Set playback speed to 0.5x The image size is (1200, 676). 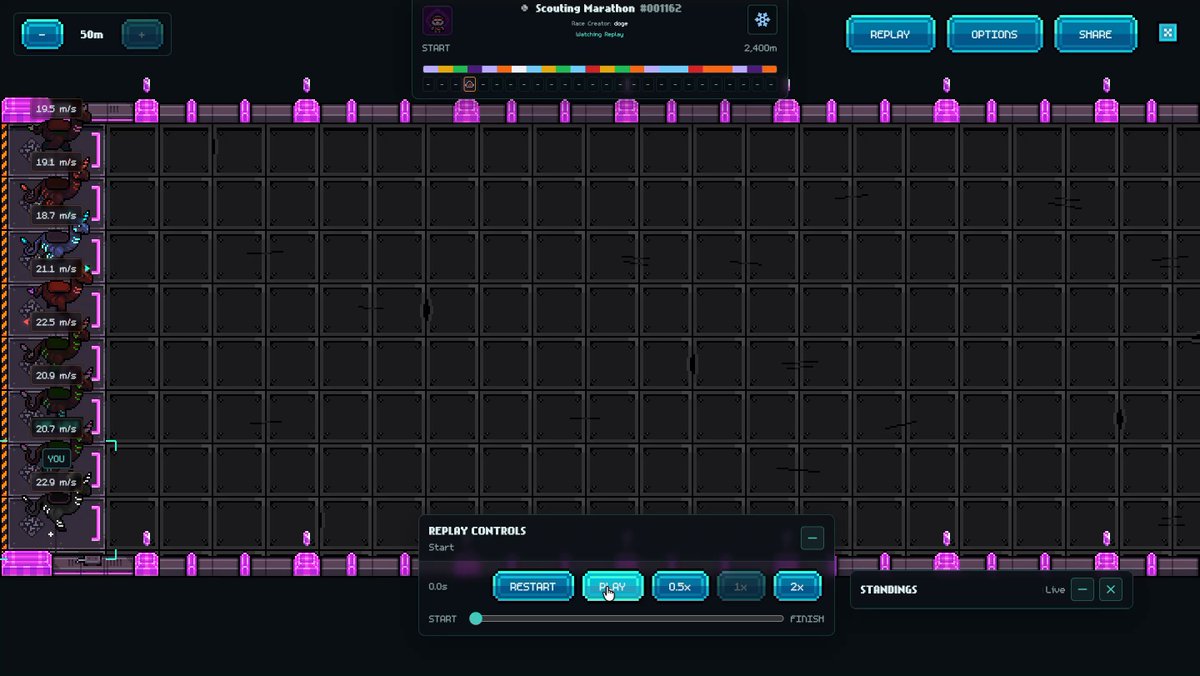[680, 587]
